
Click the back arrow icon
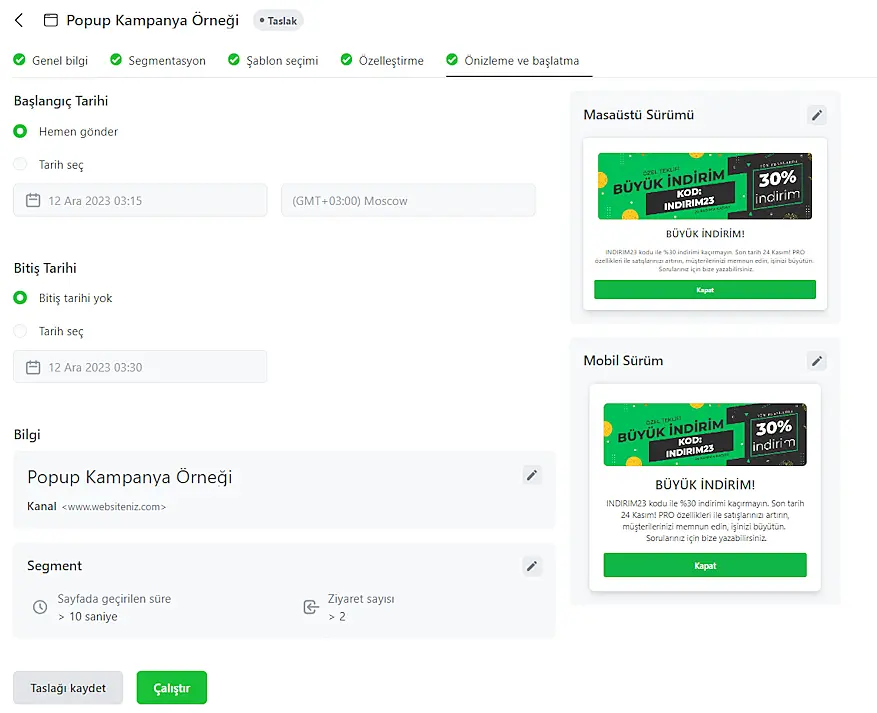[x=19, y=20]
